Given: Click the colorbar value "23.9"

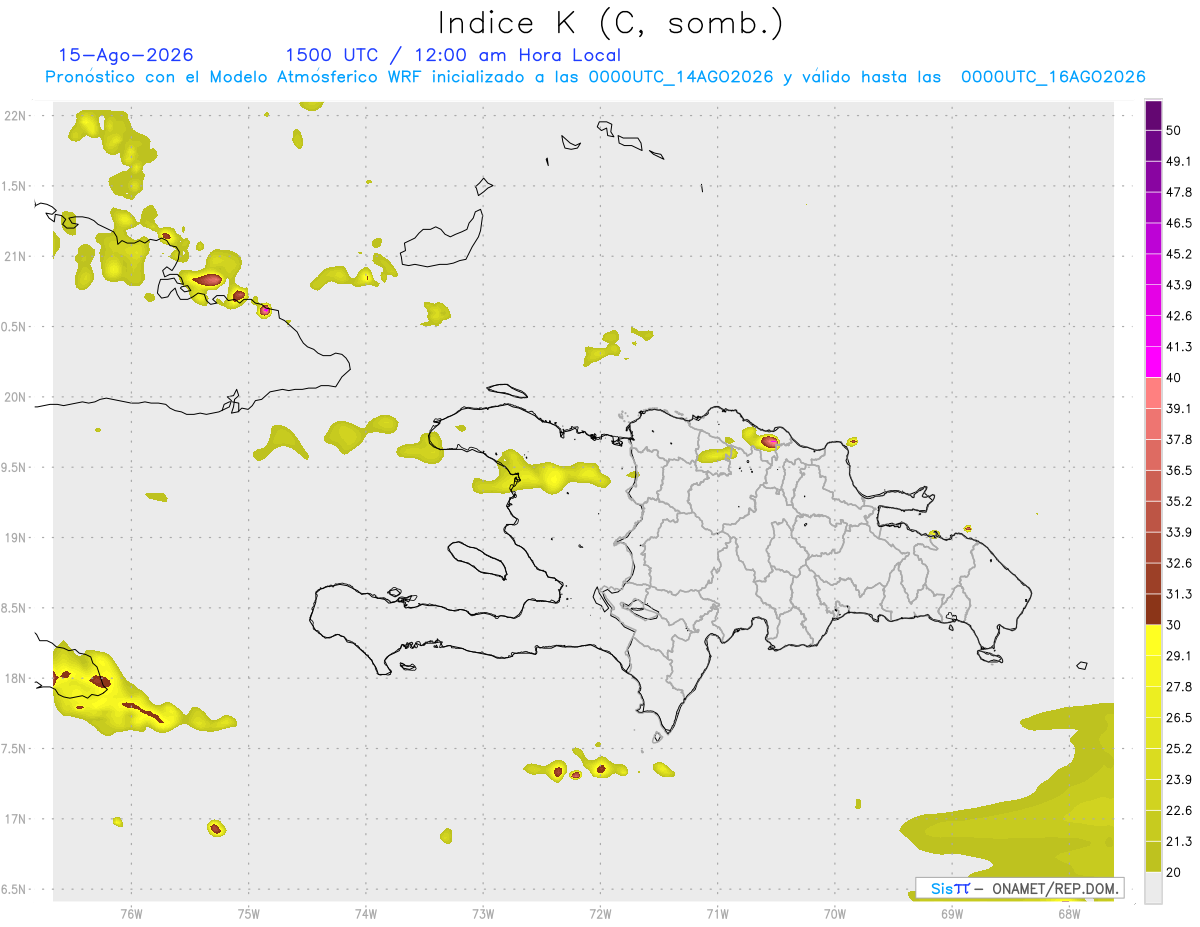Looking at the screenshot, I should click(1179, 780).
